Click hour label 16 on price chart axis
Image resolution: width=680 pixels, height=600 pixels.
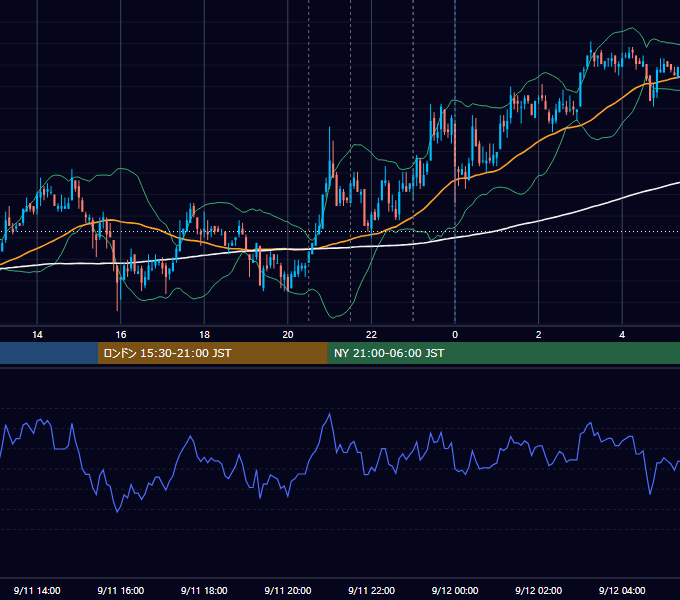121,335
